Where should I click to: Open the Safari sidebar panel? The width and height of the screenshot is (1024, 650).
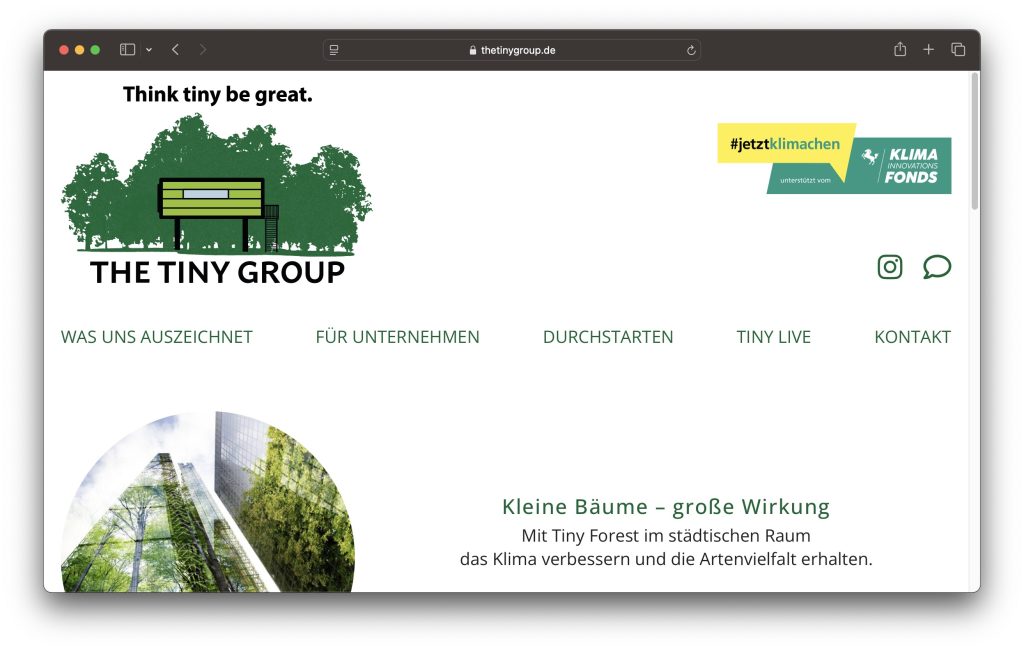tap(127, 50)
